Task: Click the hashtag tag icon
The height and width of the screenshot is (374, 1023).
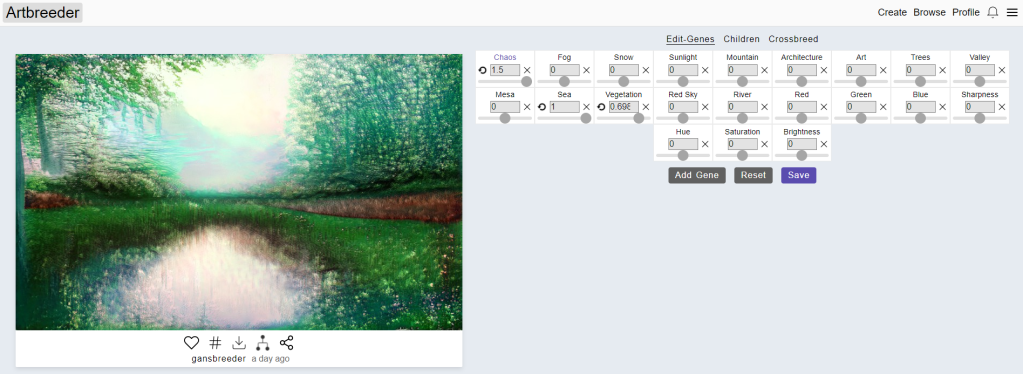Action: pyautogui.click(x=215, y=343)
